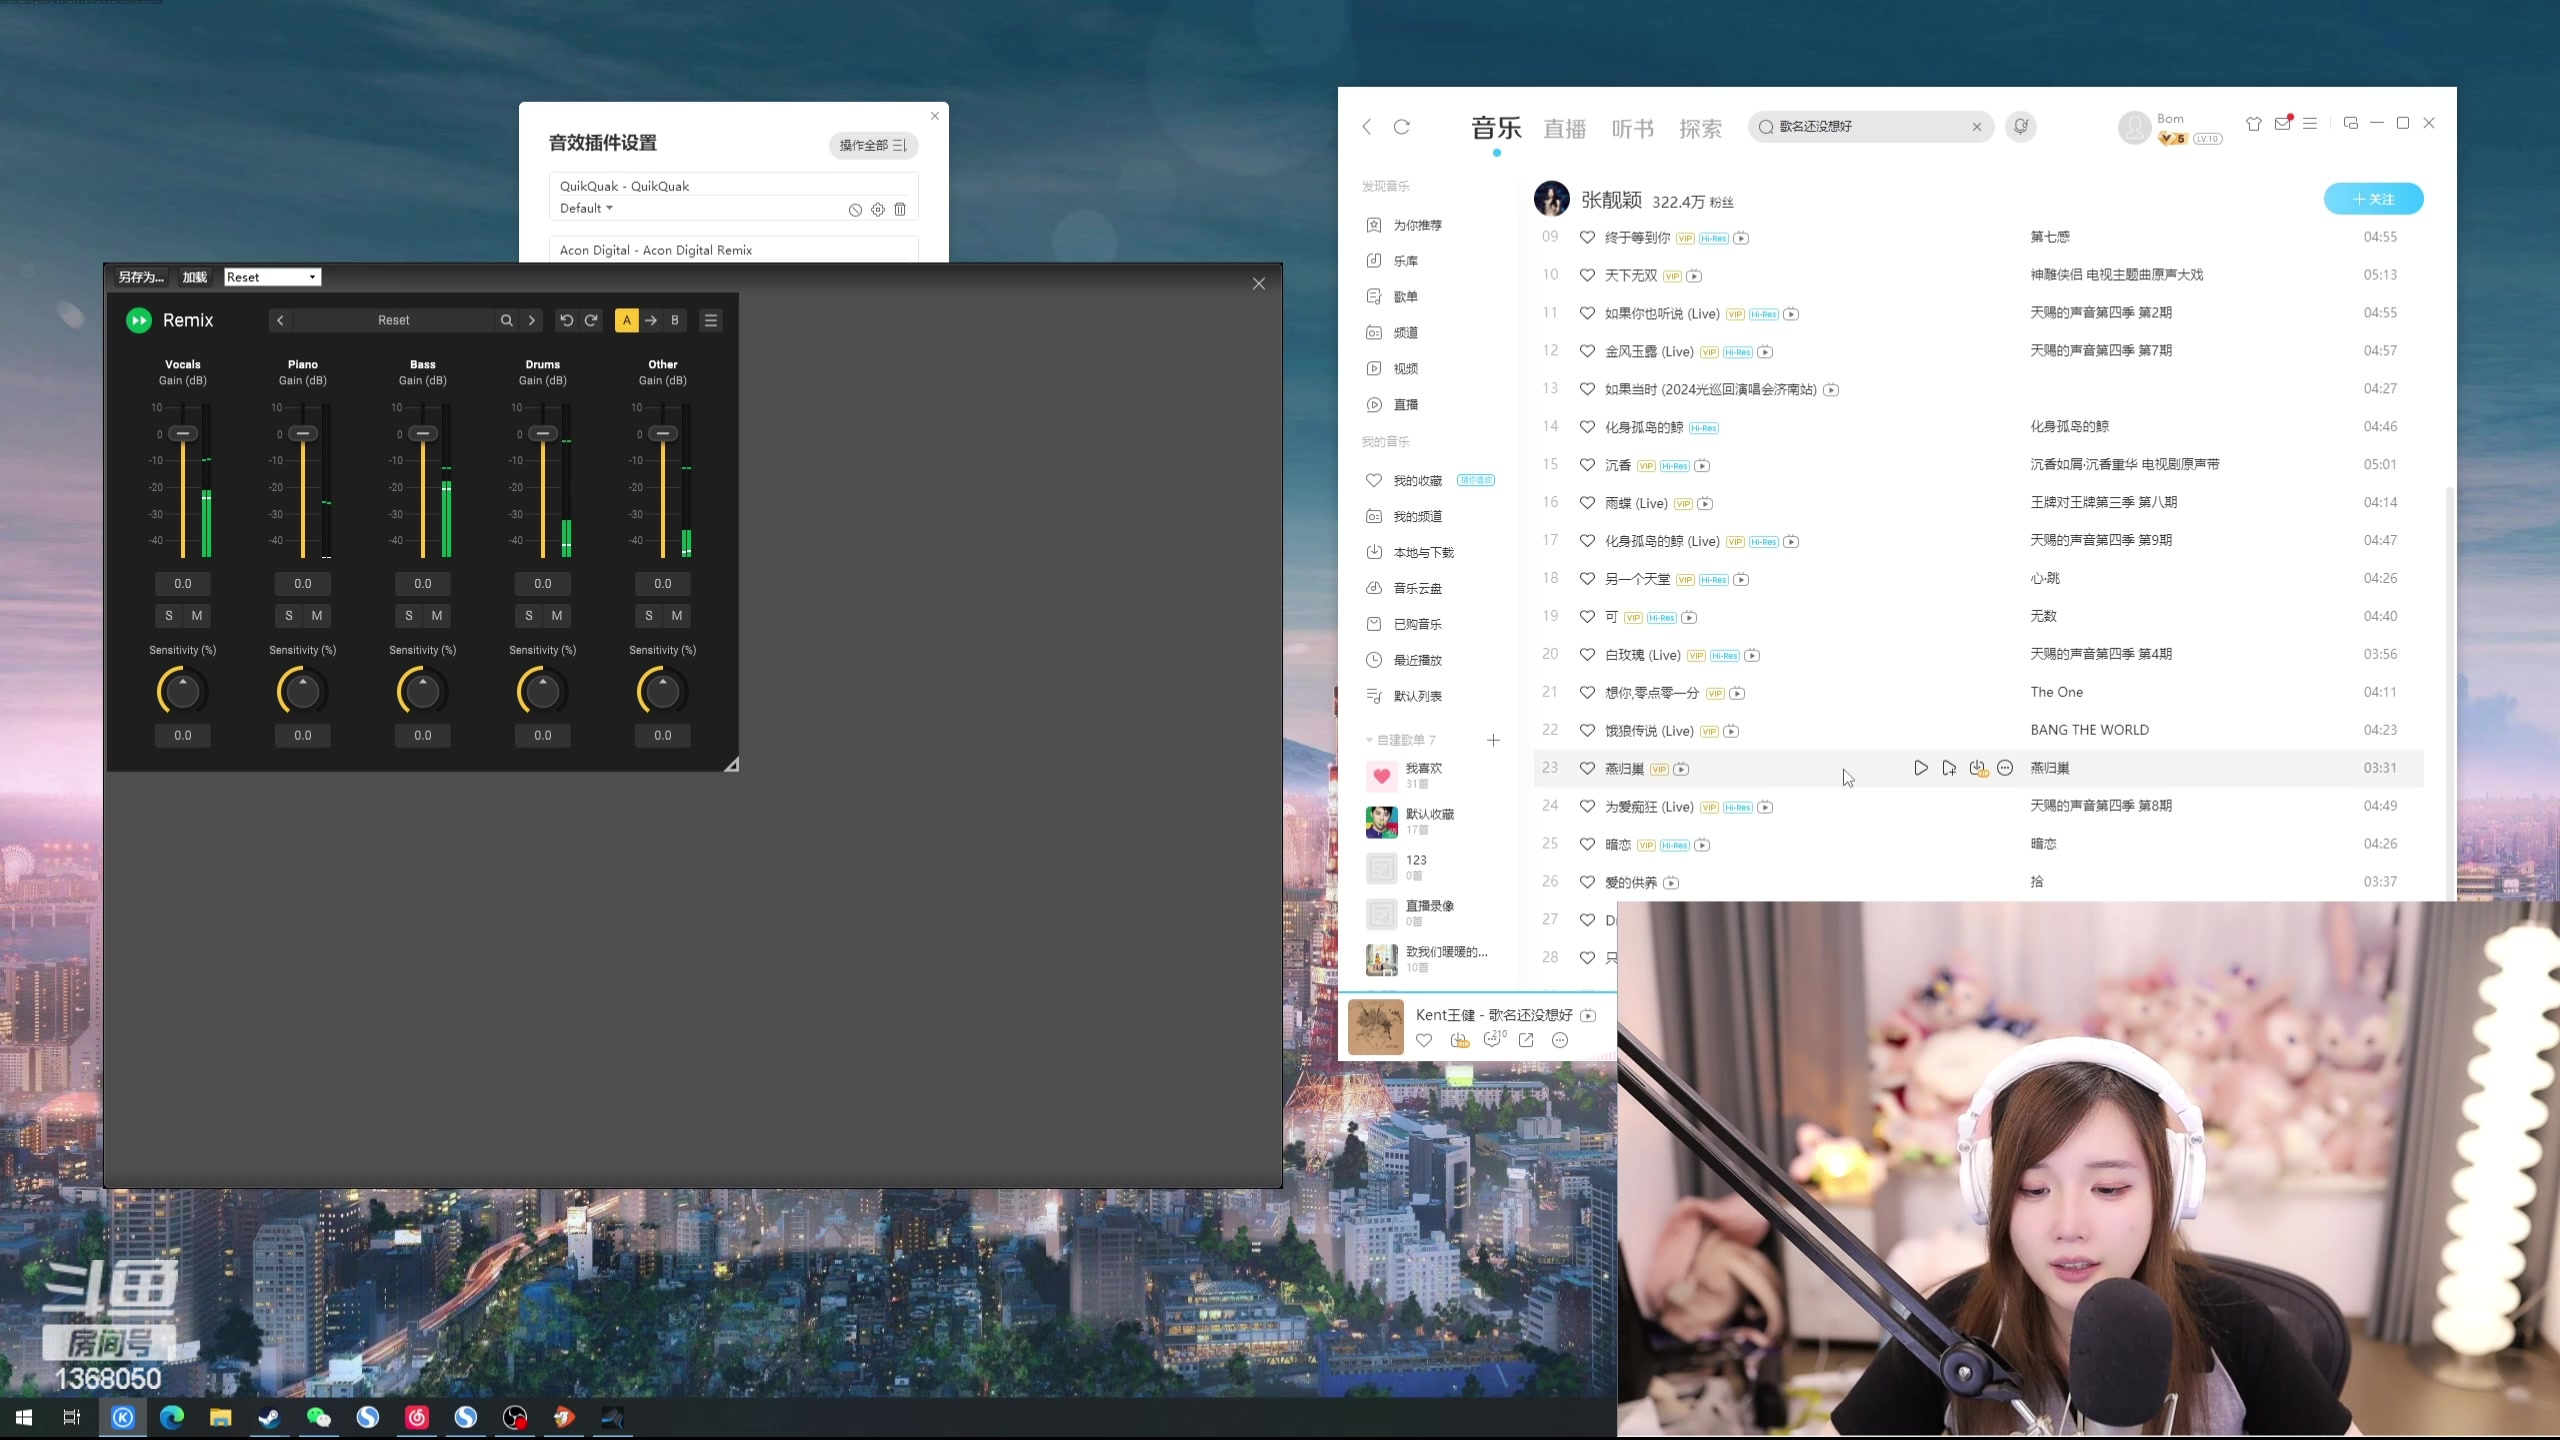
Task: Solo the Piano channel
Action: [x=289, y=616]
